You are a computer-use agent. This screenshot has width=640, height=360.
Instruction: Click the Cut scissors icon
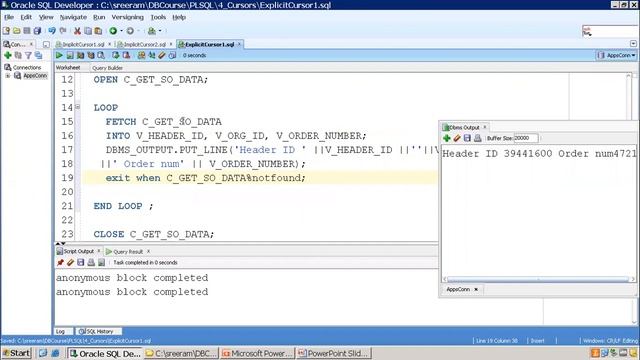77,31
